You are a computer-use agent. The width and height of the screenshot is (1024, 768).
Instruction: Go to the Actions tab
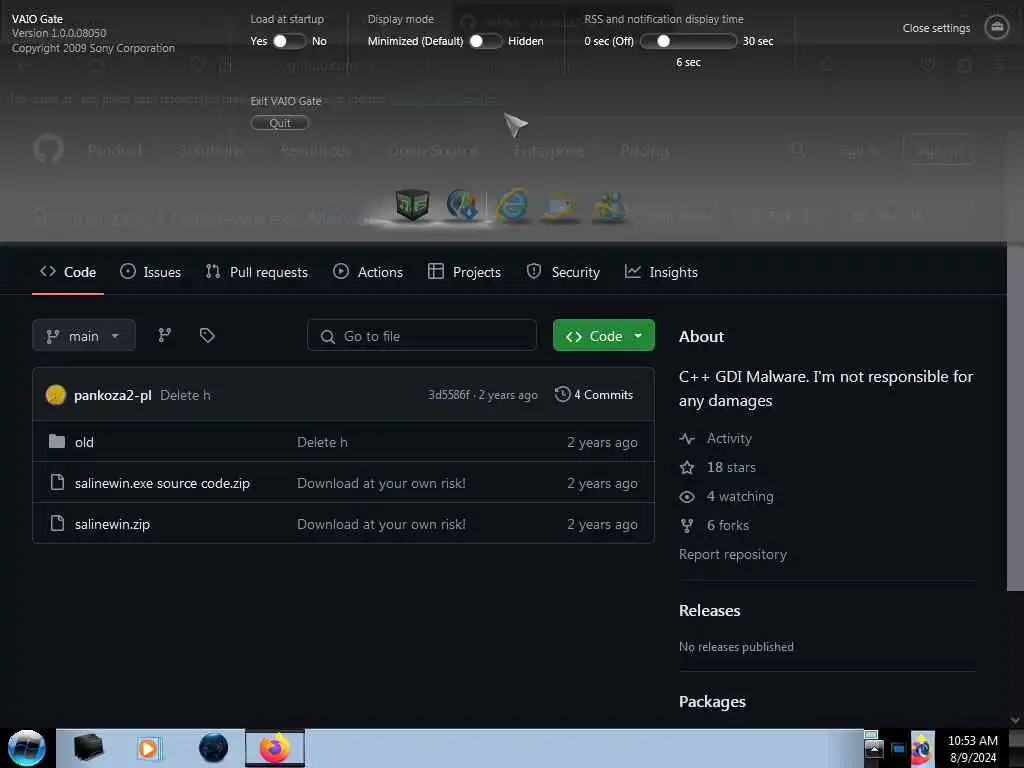pos(368,272)
